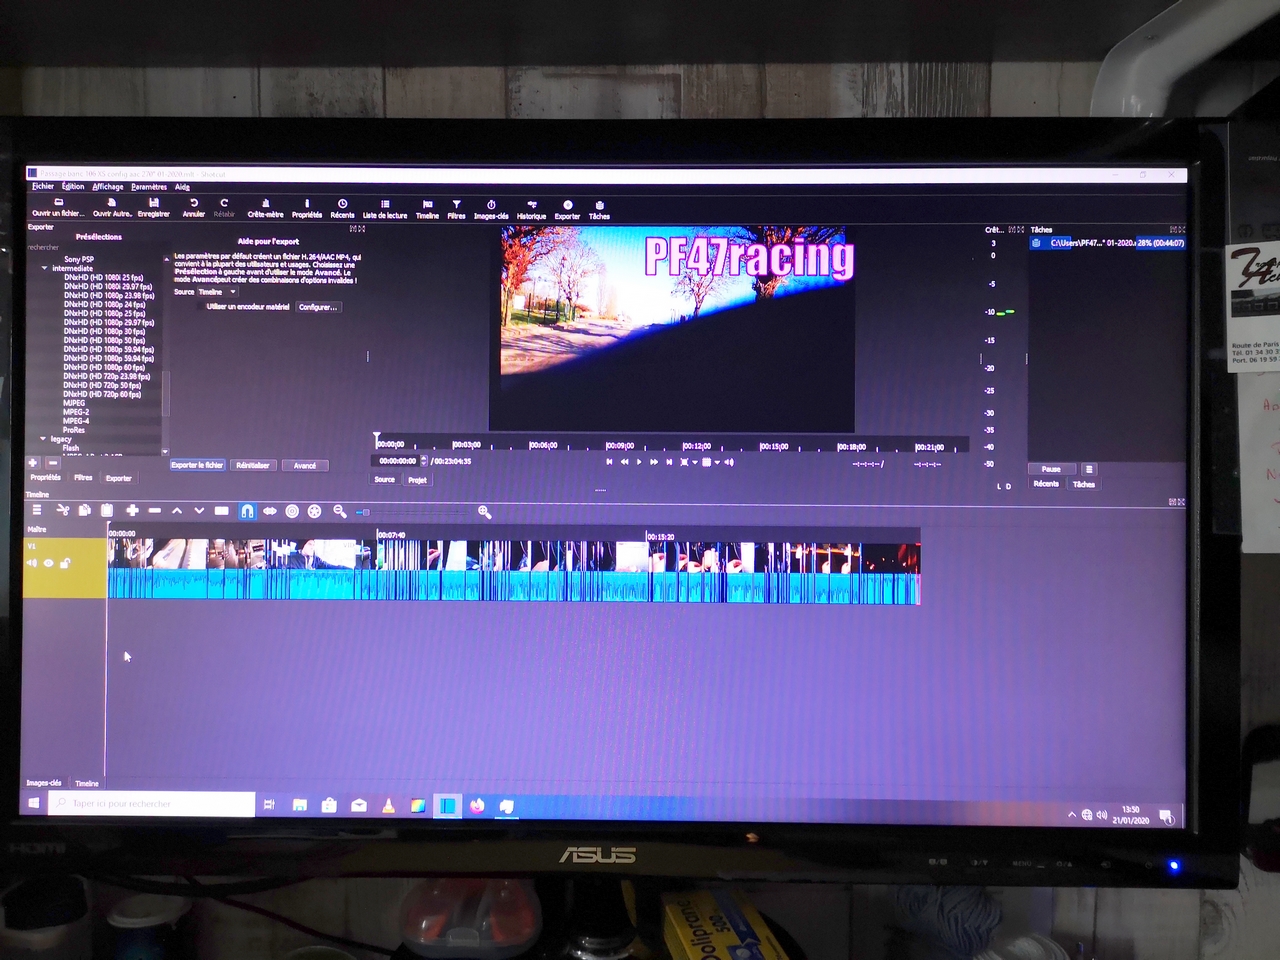Click the ripple icon in timeline toolbar
This screenshot has height=960, width=1280.
coord(292,511)
